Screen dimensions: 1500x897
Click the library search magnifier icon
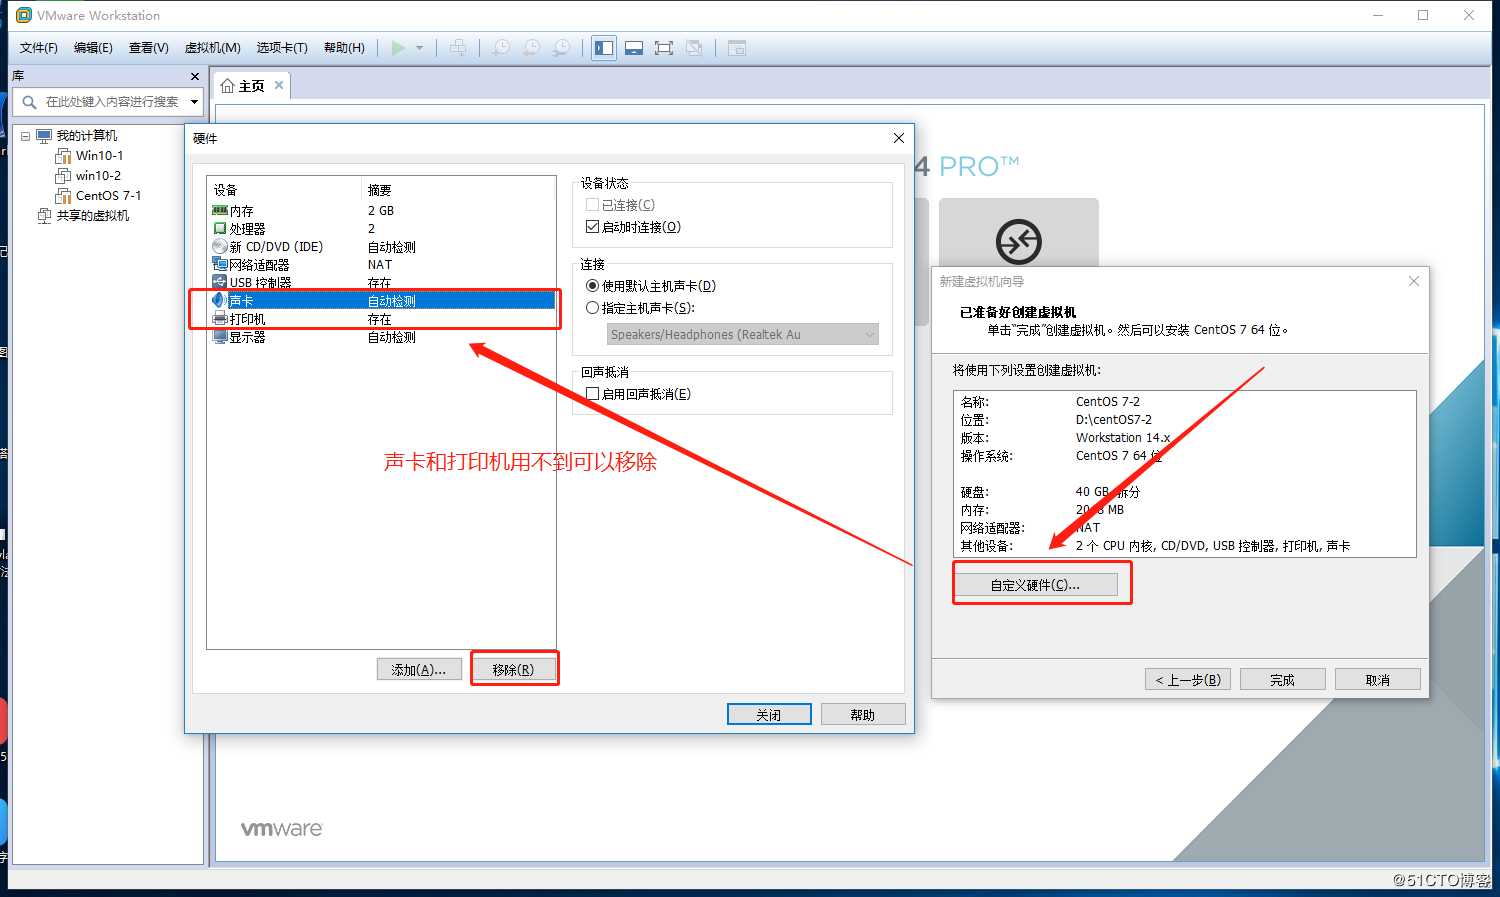[29, 102]
